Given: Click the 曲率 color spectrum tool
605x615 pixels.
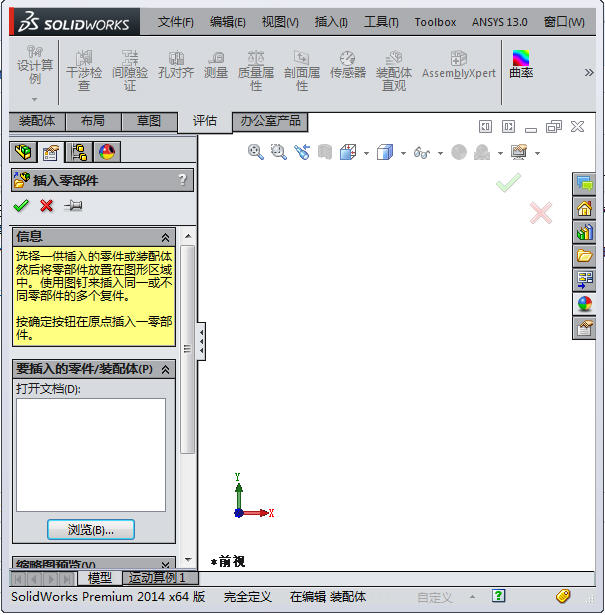Looking at the screenshot, I should pos(521,66).
